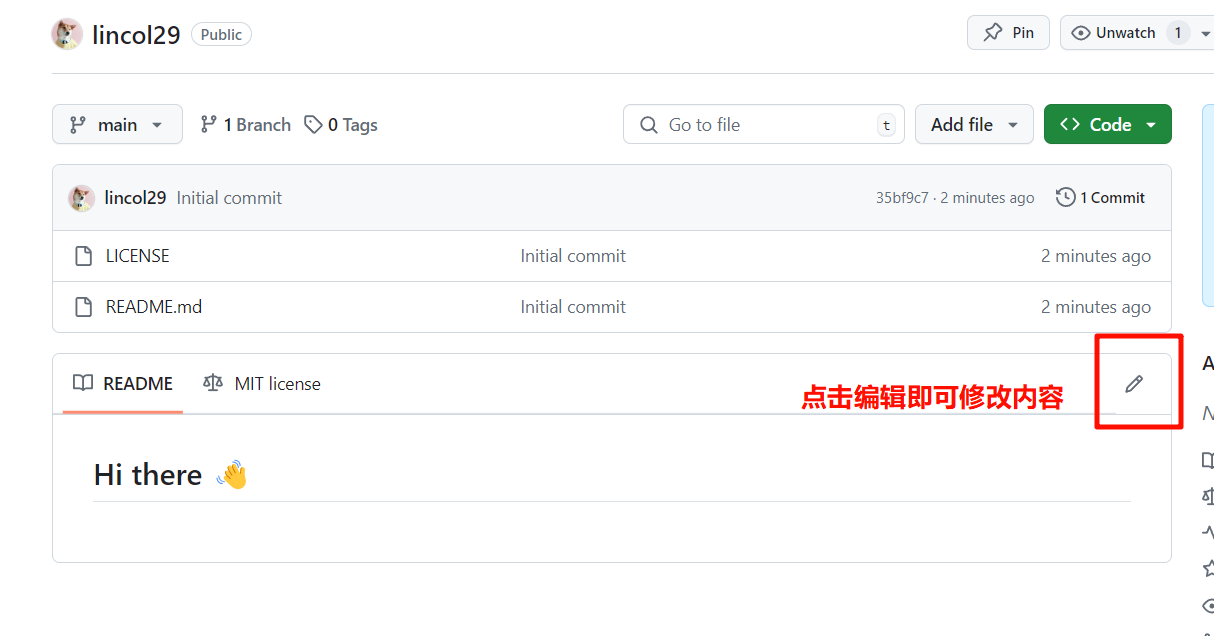Open commit history via 1 Commit
The height and width of the screenshot is (636, 1214).
1101,198
